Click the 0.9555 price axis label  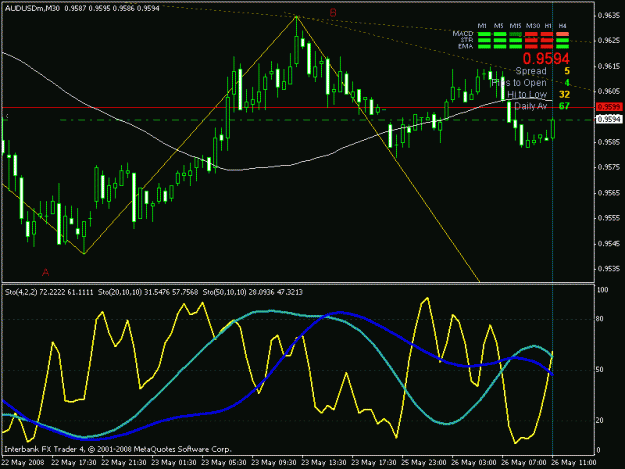609,218
